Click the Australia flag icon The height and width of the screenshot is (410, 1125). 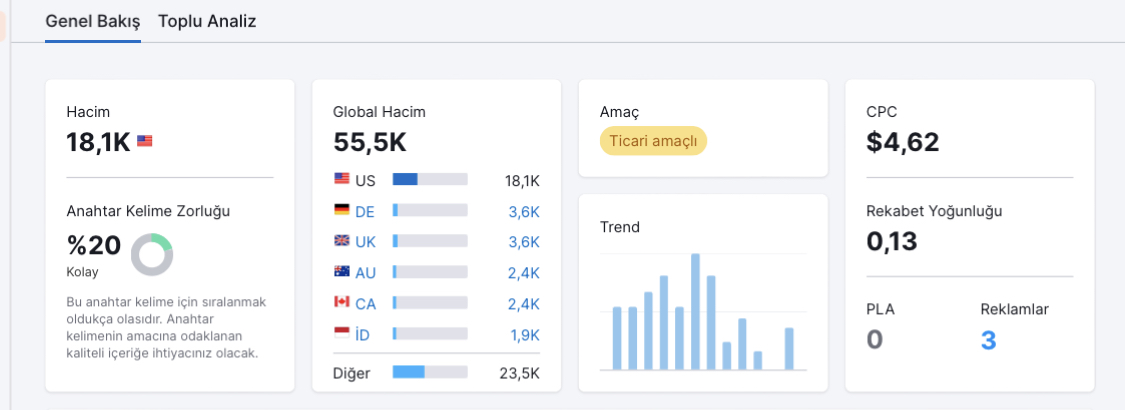tap(342, 271)
